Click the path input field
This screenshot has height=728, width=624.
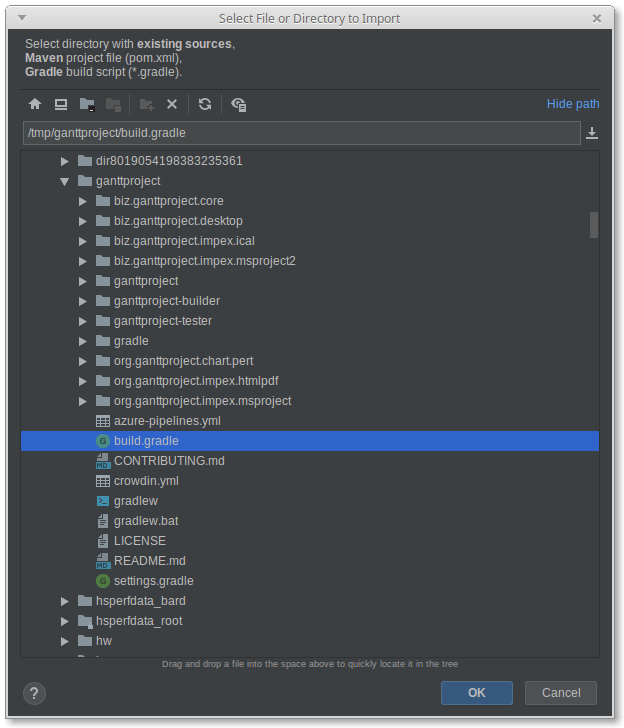[302, 133]
